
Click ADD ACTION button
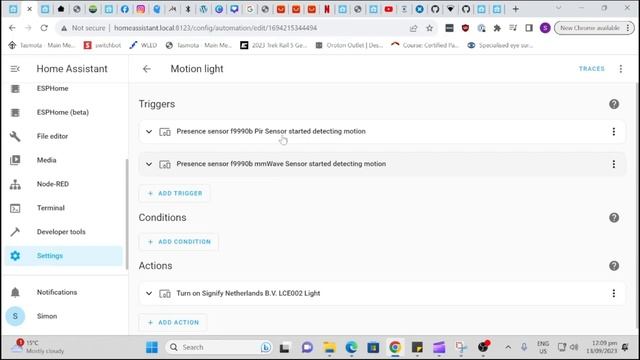[173, 322]
